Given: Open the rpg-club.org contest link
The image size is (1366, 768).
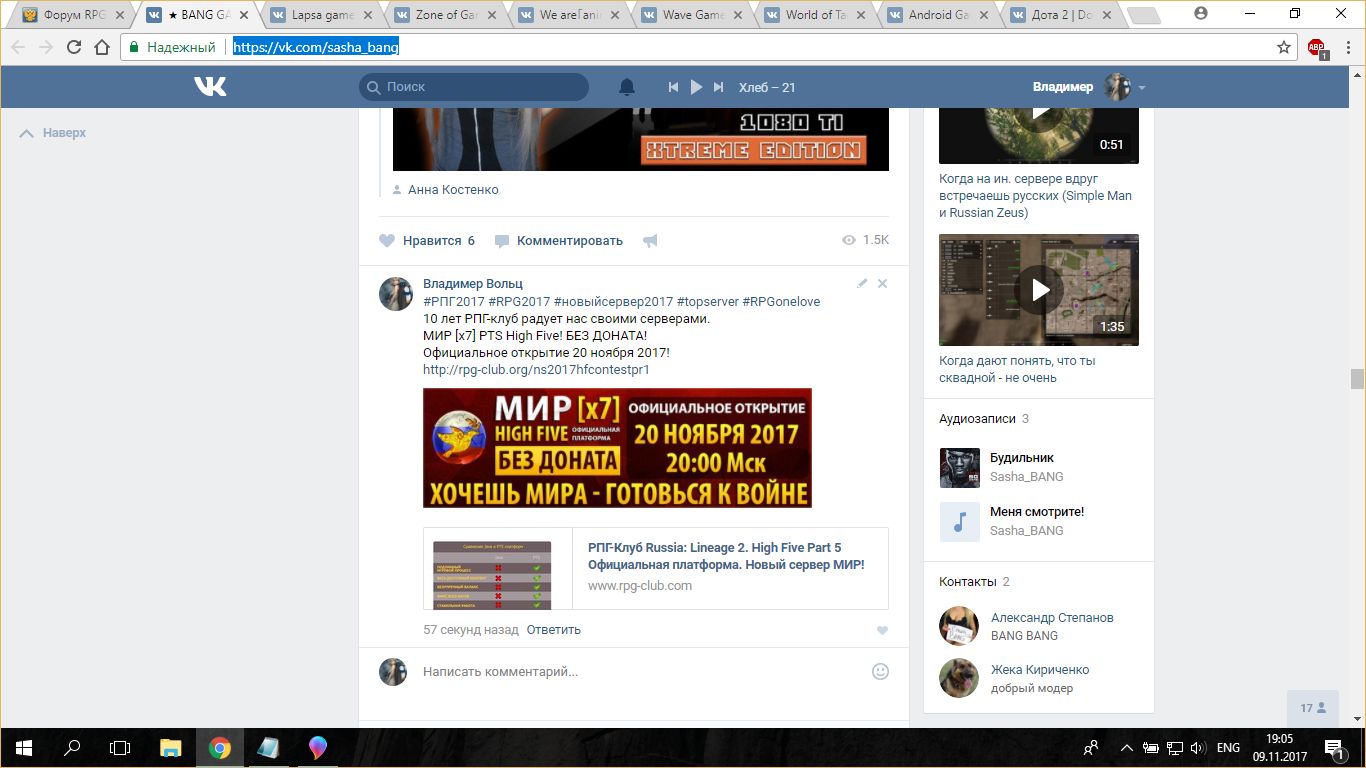Looking at the screenshot, I should (536, 370).
